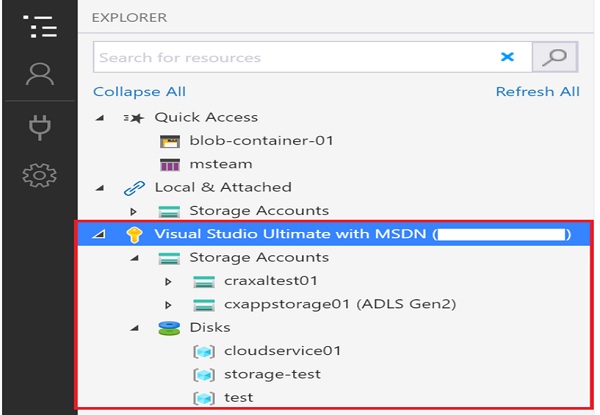Click the cloudservice01 disk icon
The image size is (600, 415).
[x=203, y=351]
